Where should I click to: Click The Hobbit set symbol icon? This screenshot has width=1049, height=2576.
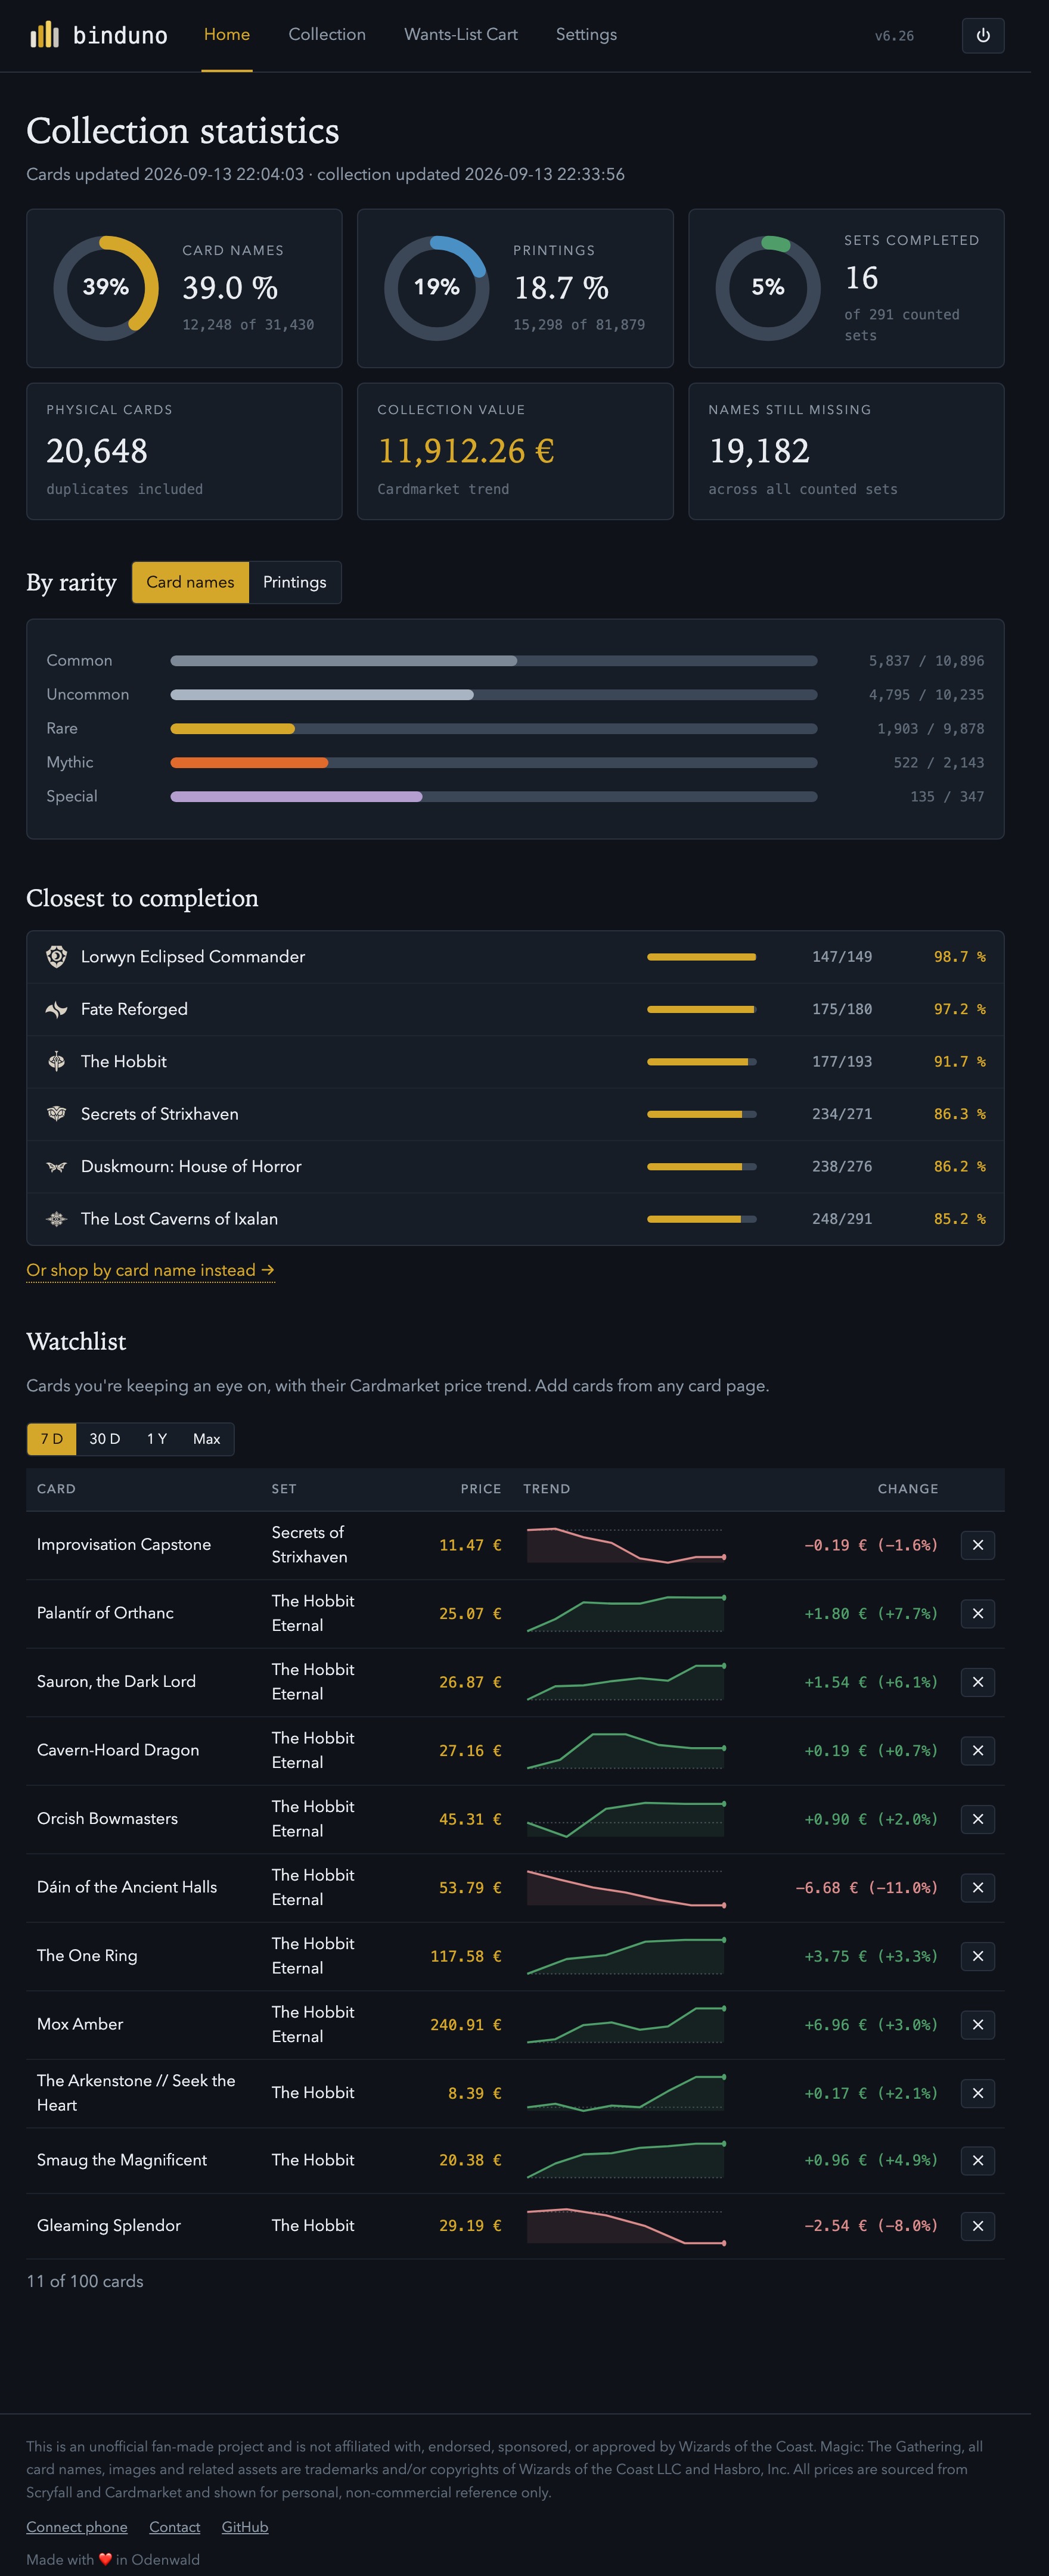57,1061
